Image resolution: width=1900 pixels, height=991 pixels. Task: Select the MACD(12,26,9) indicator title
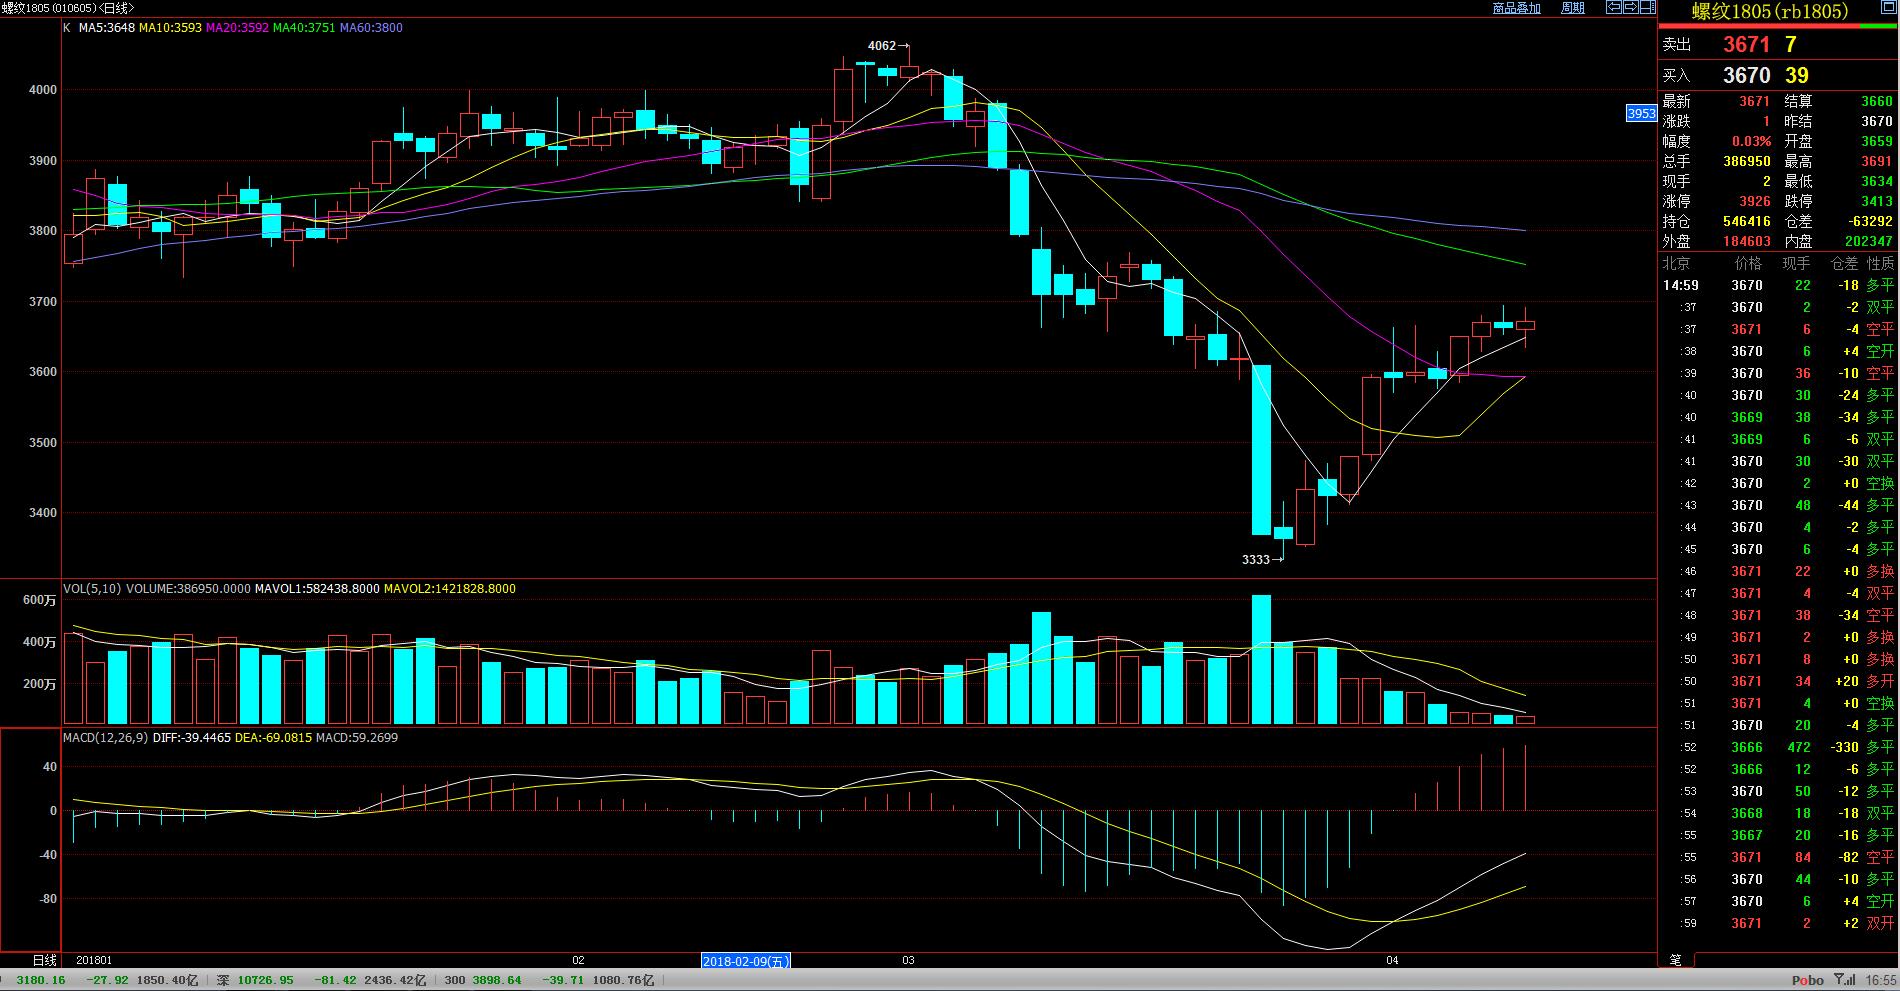(x=105, y=738)
